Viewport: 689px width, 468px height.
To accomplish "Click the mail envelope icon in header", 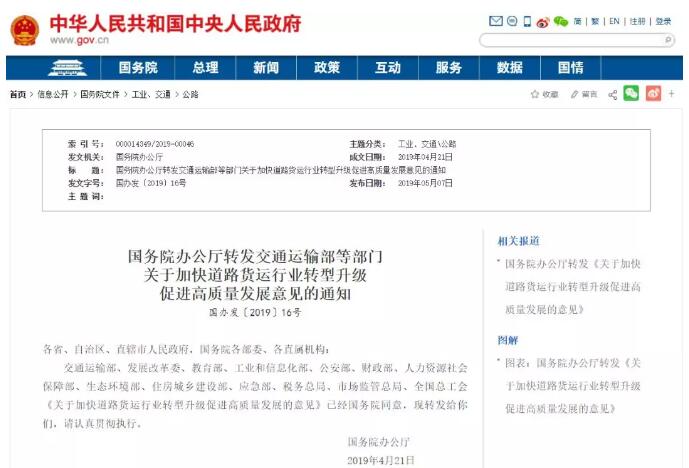I will (x=495, y=21).
